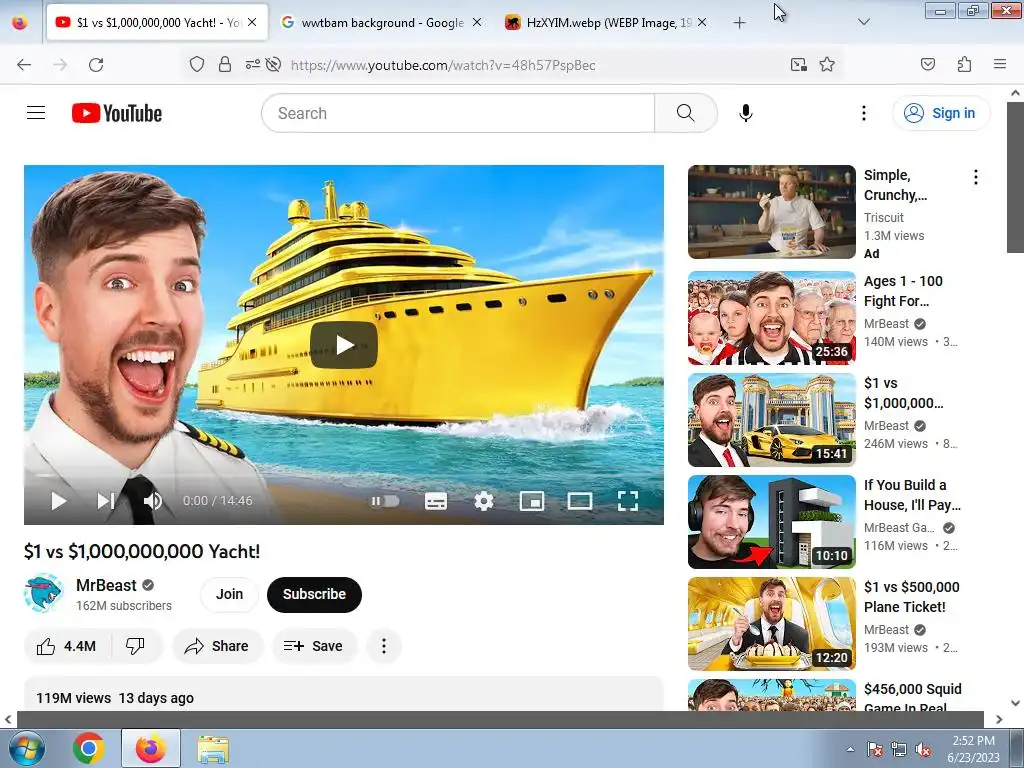Open YouTube settings three-dot menu
The height and width of the screenshot is (768, 1024).
(863, 113)
